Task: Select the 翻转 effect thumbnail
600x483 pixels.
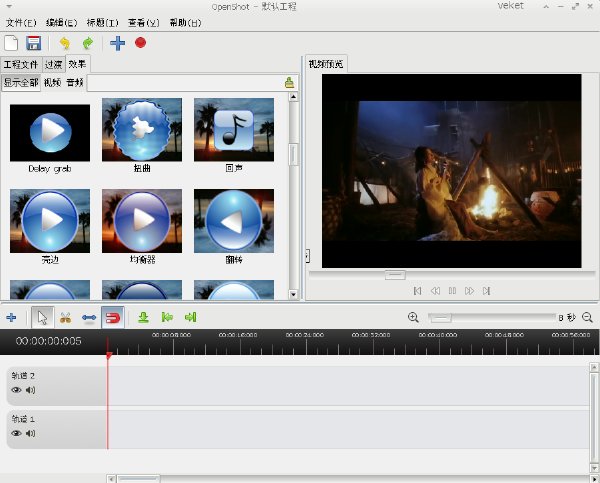Action: pos(234,221)
